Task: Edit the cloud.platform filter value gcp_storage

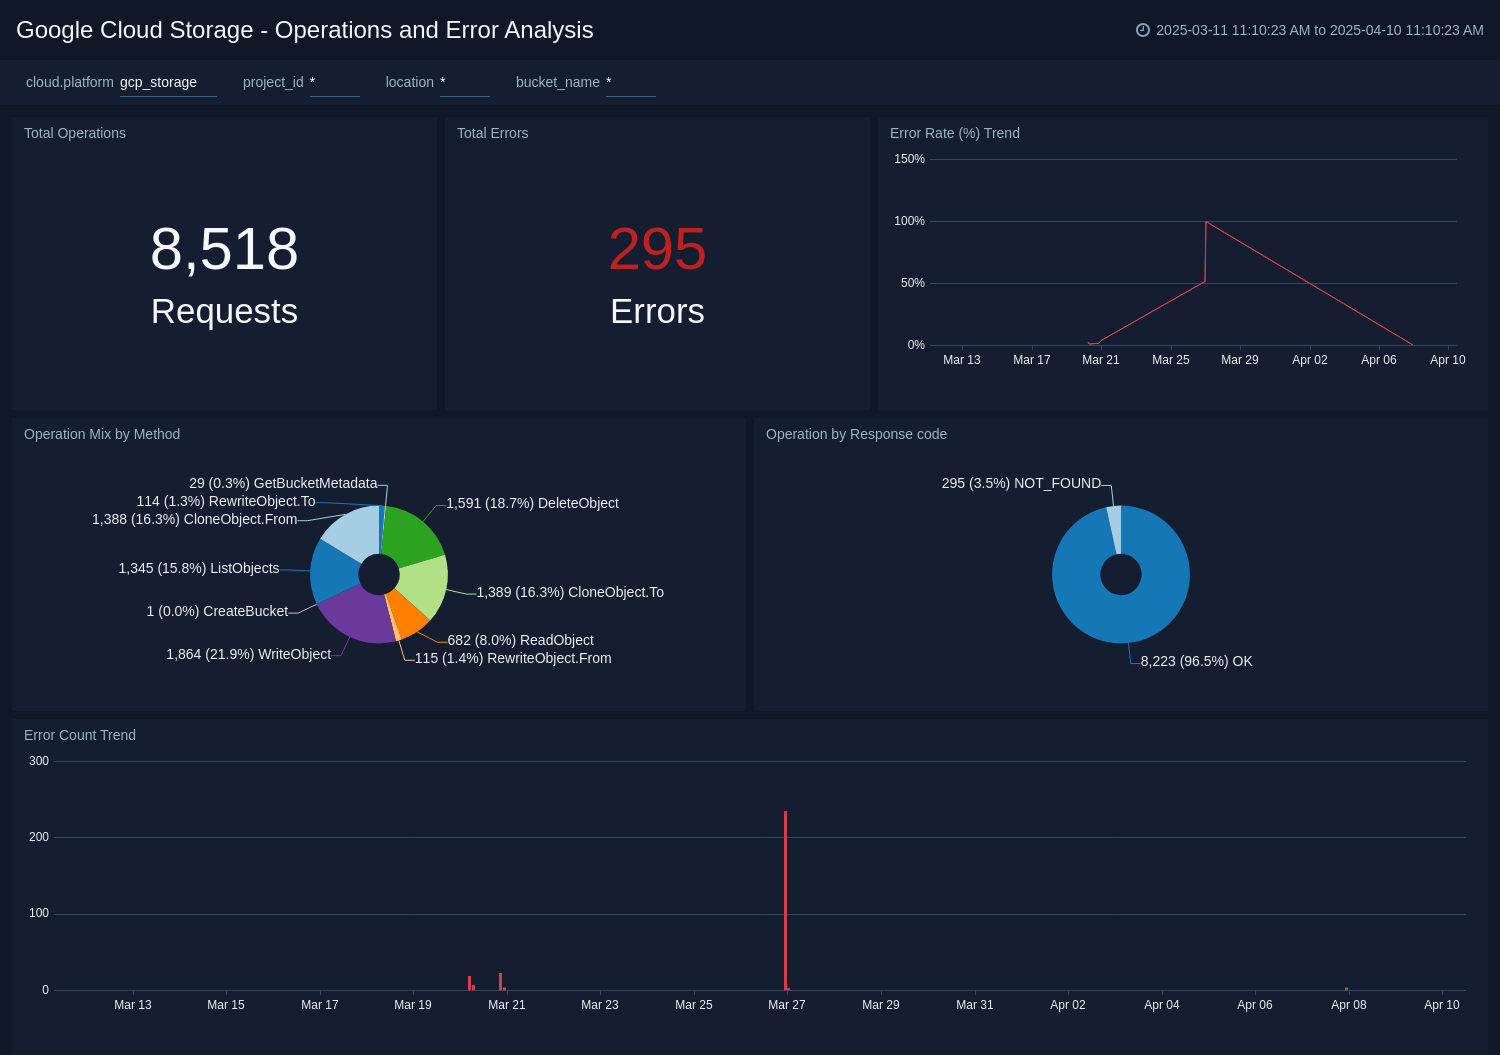Action: tap(157, 82)
